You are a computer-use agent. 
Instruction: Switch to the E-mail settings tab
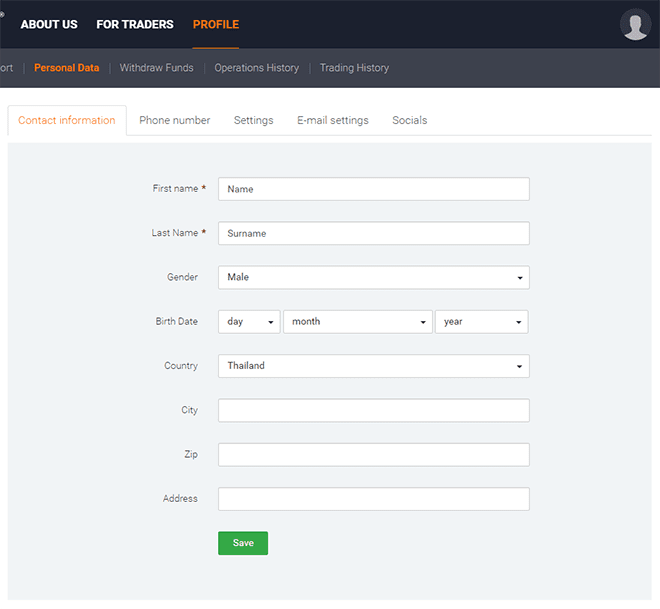(333, 120)
